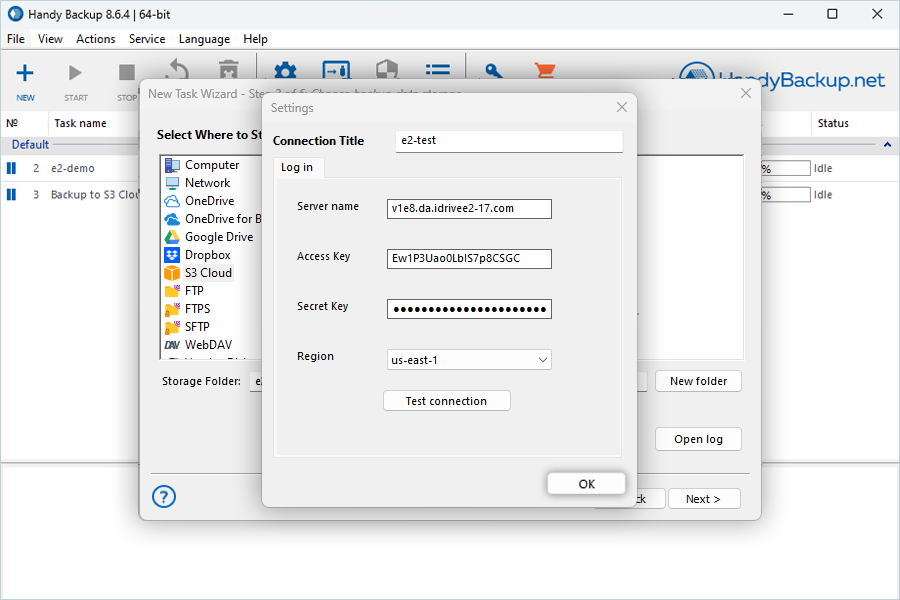900x600 pixels.
Task: Click the USB recovery drive toolbar icon
Action: tap(336, 69)
